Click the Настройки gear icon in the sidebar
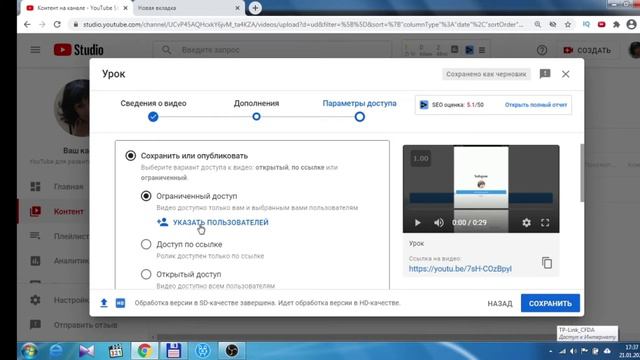This screenshot has height=360, width=640. pos(36,300)
